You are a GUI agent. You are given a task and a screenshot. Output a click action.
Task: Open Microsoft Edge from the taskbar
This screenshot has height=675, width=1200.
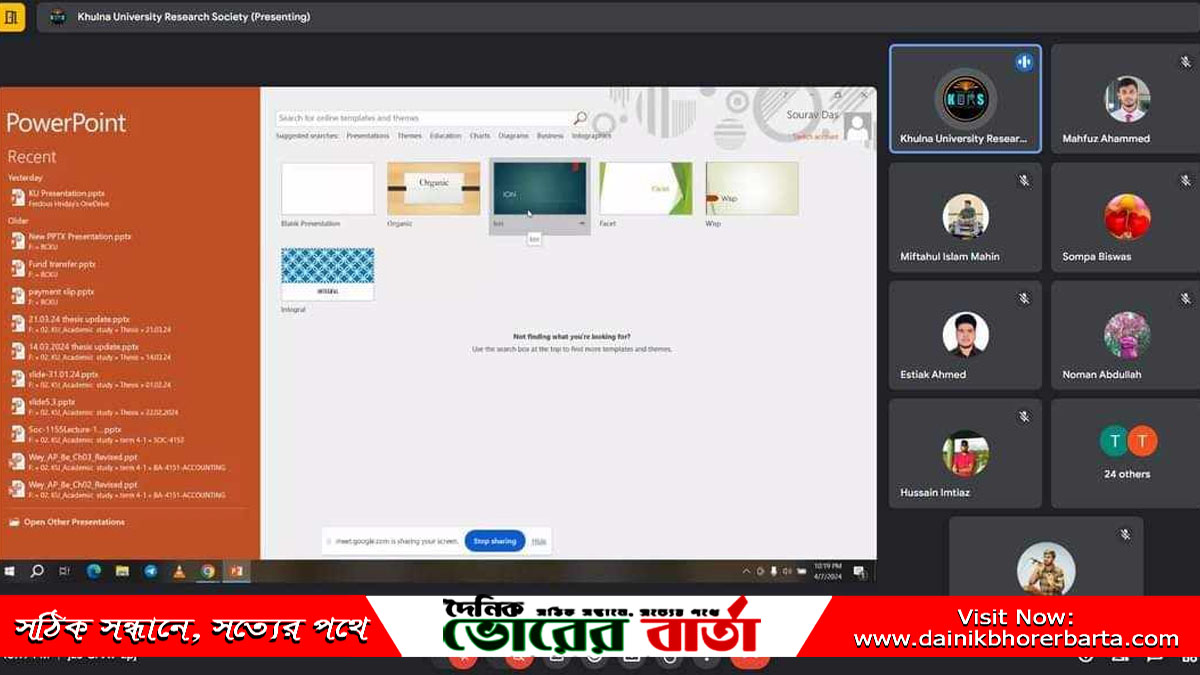click(x=94, y=571)
